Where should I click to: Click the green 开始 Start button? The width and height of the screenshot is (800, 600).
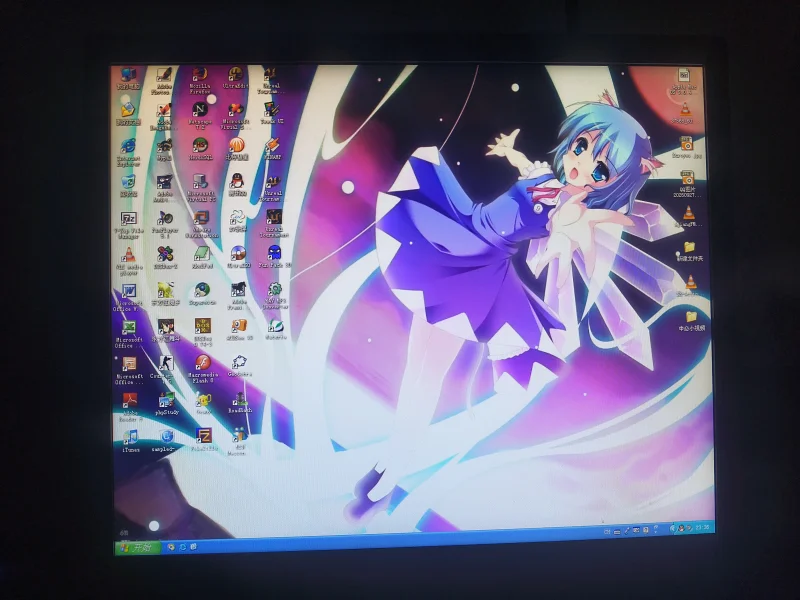tap(138, 548)
